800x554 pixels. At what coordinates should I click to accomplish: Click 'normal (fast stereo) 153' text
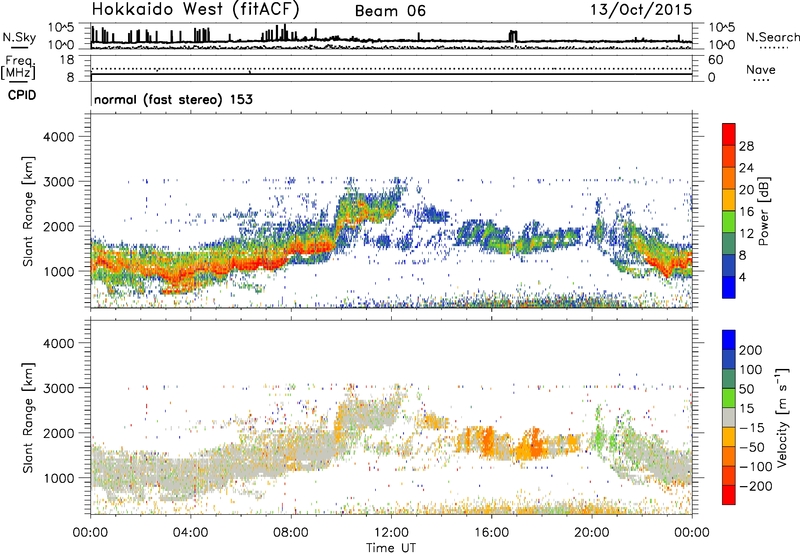point(173,99)
